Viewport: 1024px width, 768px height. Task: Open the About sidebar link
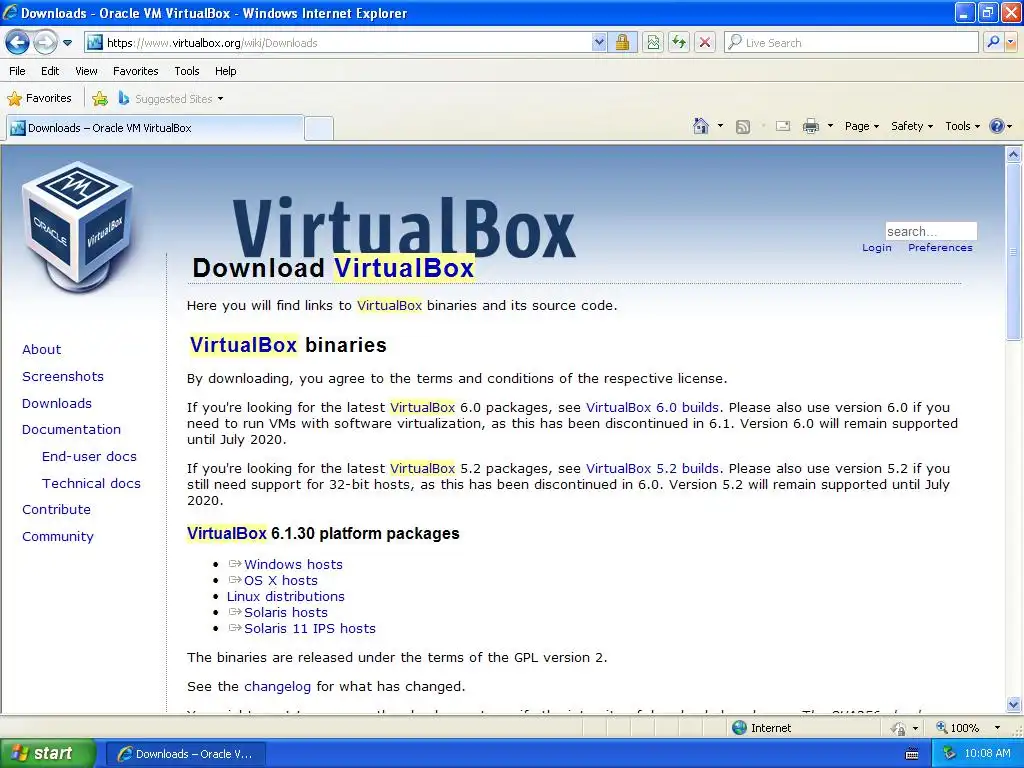click(x=41, y=349)
